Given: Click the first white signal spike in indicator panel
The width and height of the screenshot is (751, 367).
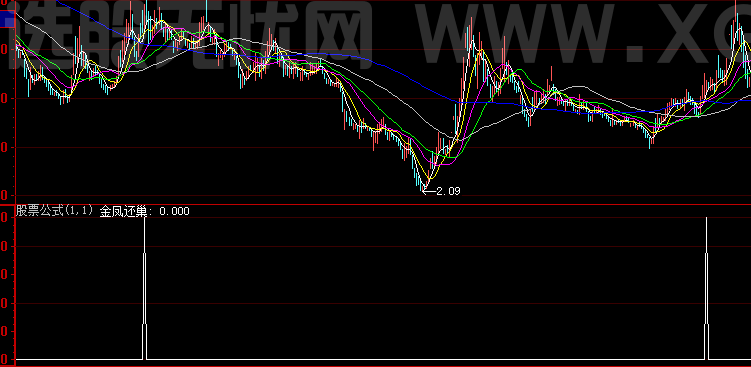Looking at the screenshot, I should [144, 287].
